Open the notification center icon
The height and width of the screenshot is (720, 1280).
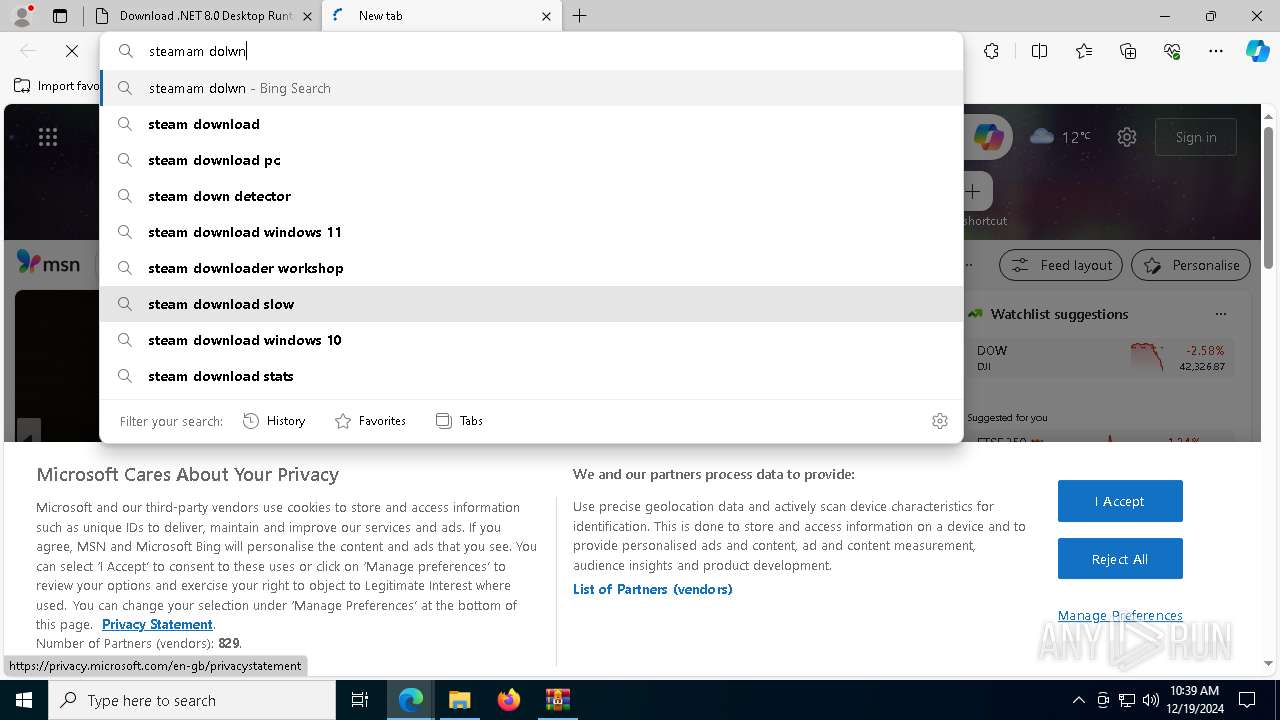click(1247, 700)
